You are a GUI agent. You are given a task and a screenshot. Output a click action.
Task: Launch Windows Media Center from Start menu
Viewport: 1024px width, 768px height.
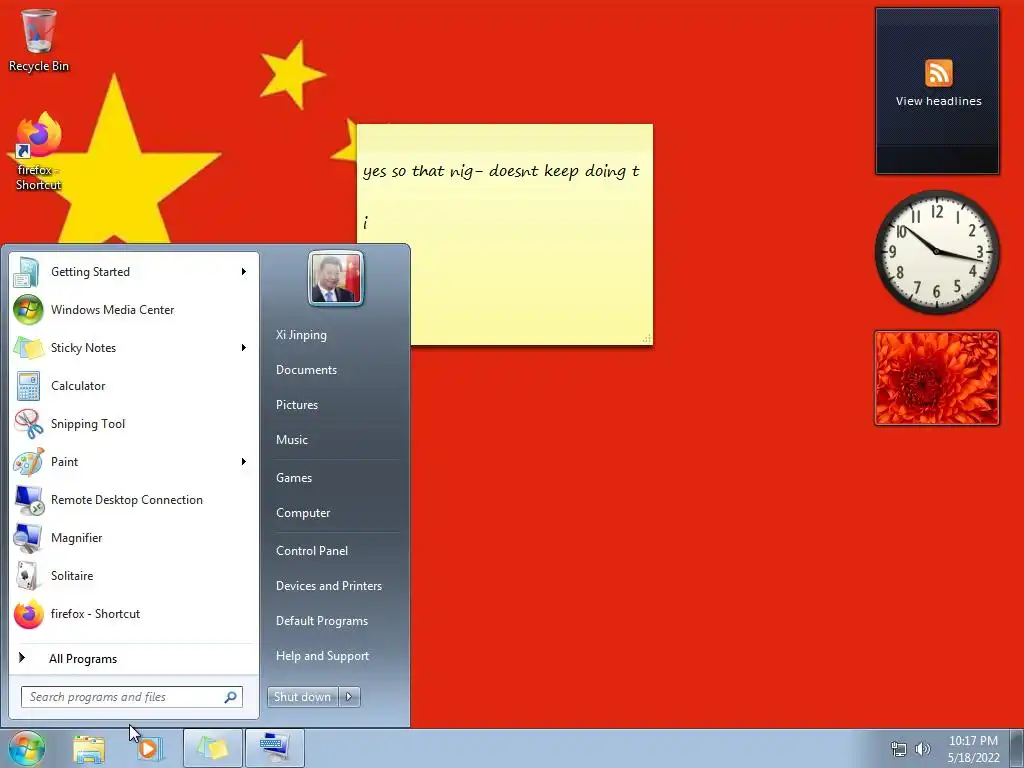[134, 310]
